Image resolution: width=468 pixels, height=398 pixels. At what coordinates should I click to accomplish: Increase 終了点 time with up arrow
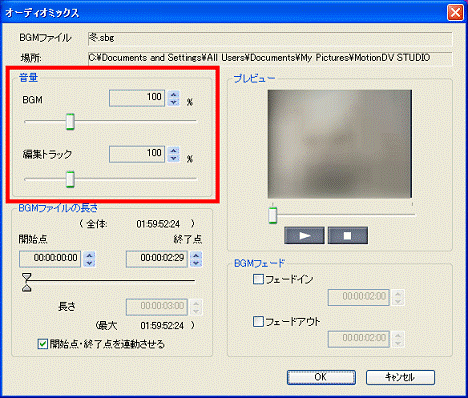pyautogui.click(x=196, y=255)
